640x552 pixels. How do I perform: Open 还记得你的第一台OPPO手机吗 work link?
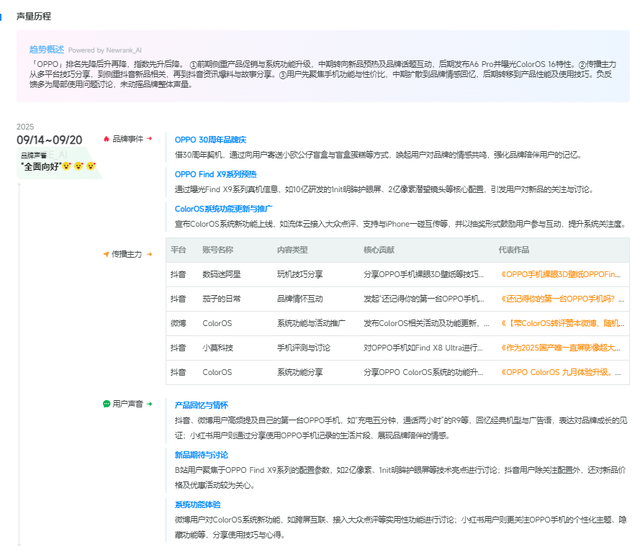tap(562, 299)
